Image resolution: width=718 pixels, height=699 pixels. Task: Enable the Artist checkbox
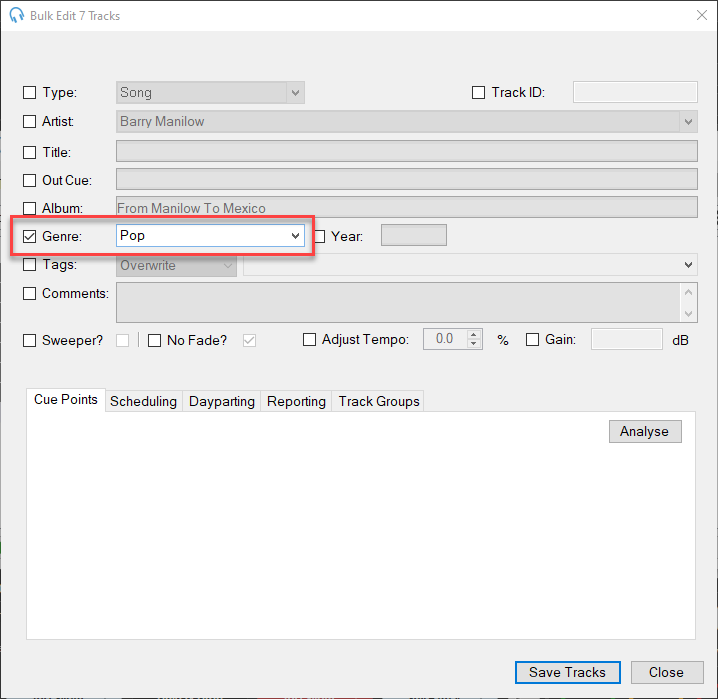pyautogui.click(x=30, y=122)
